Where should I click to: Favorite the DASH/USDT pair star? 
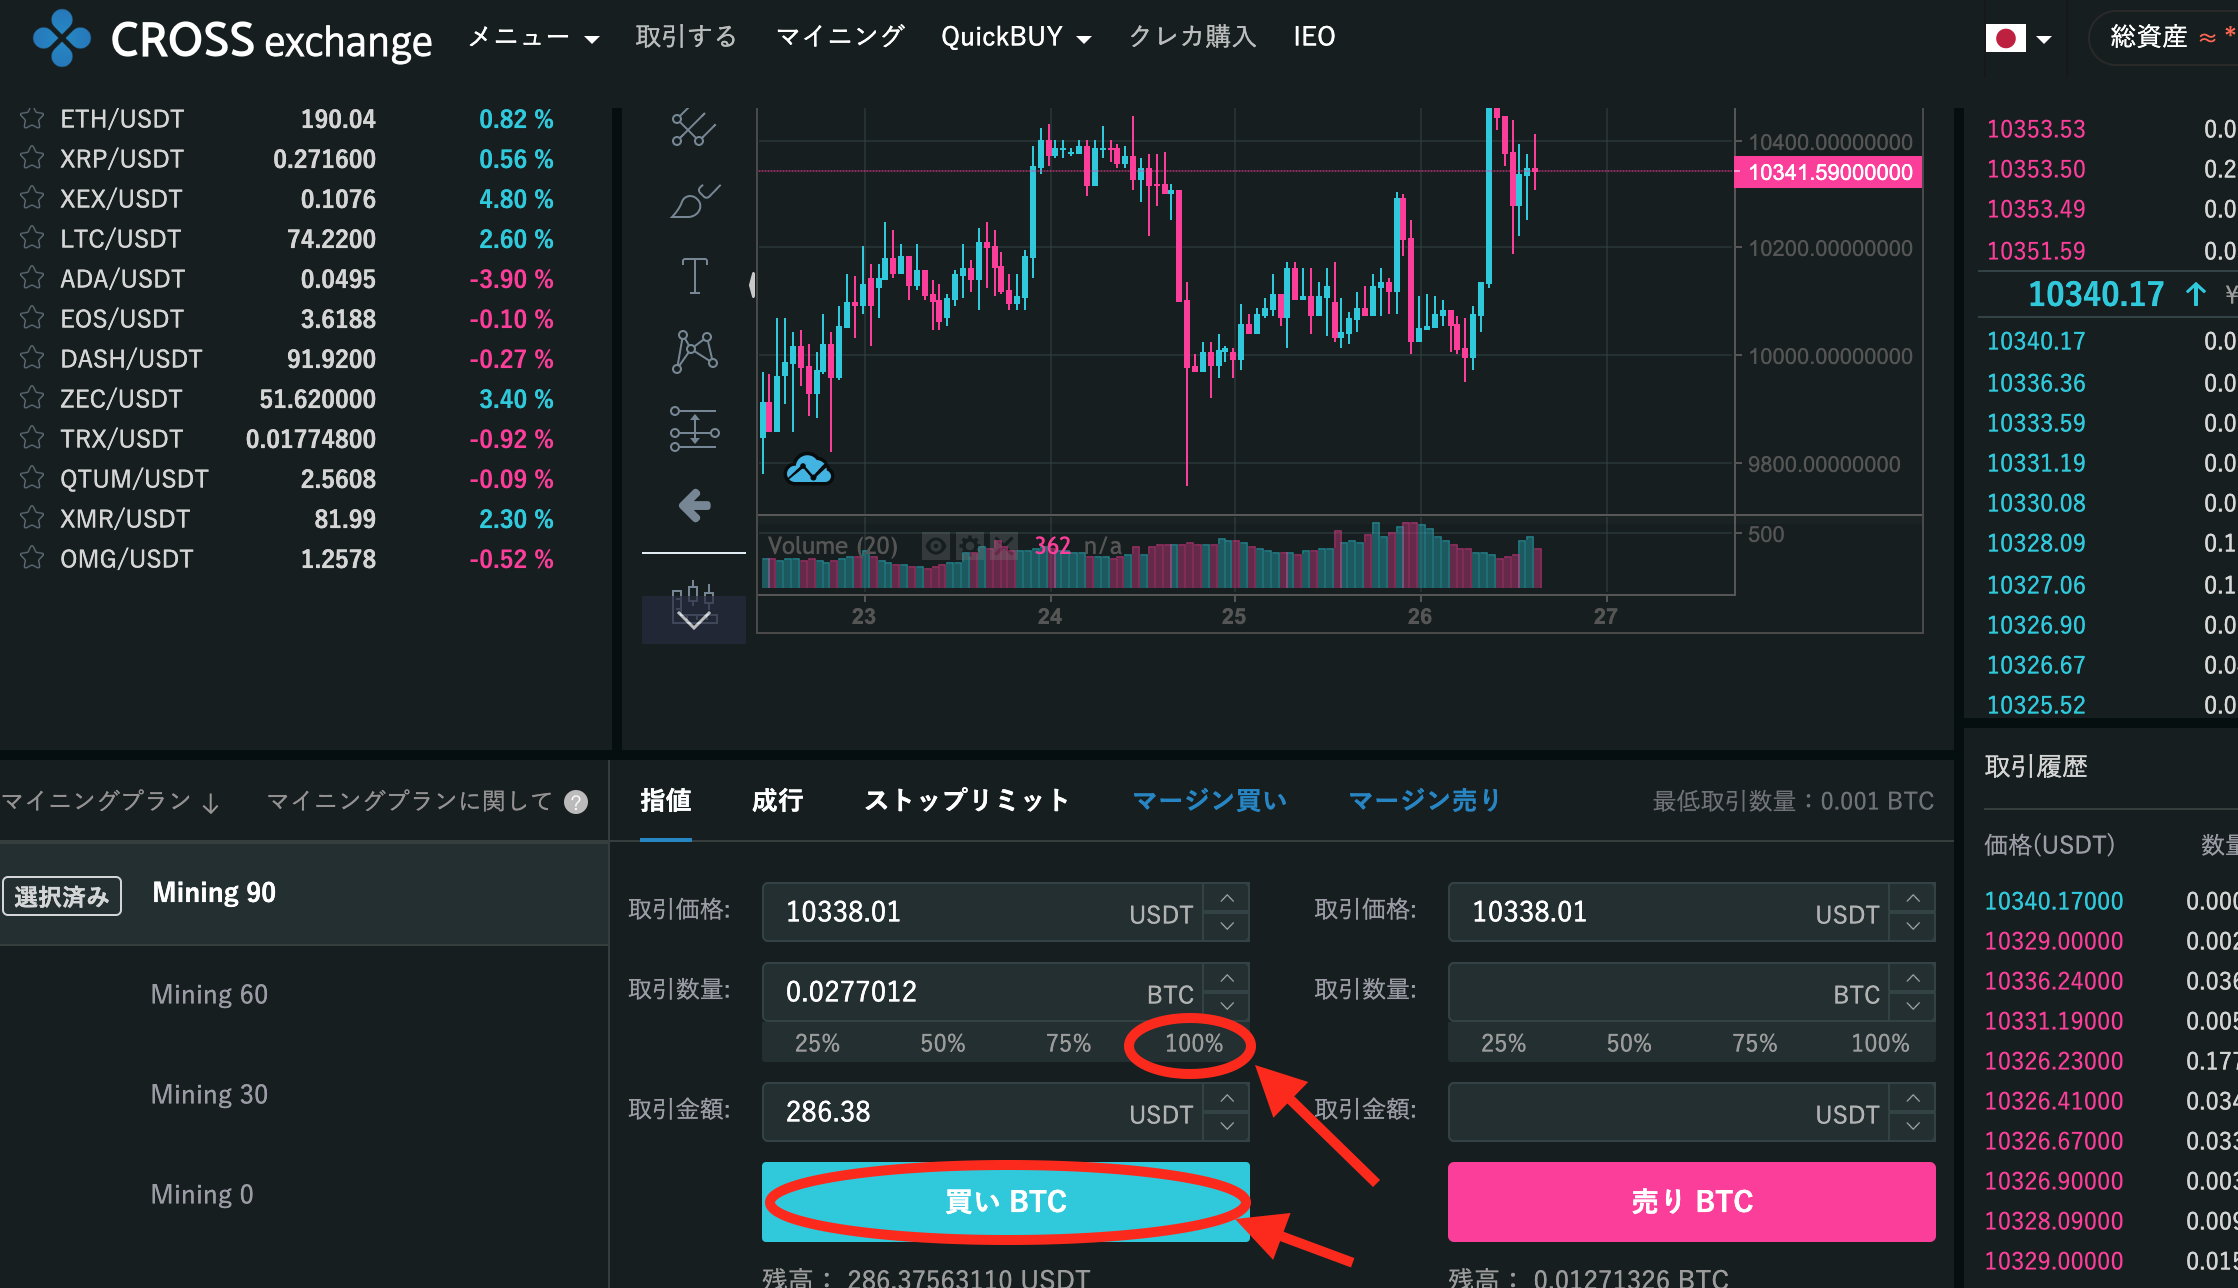tap(32, 358)
